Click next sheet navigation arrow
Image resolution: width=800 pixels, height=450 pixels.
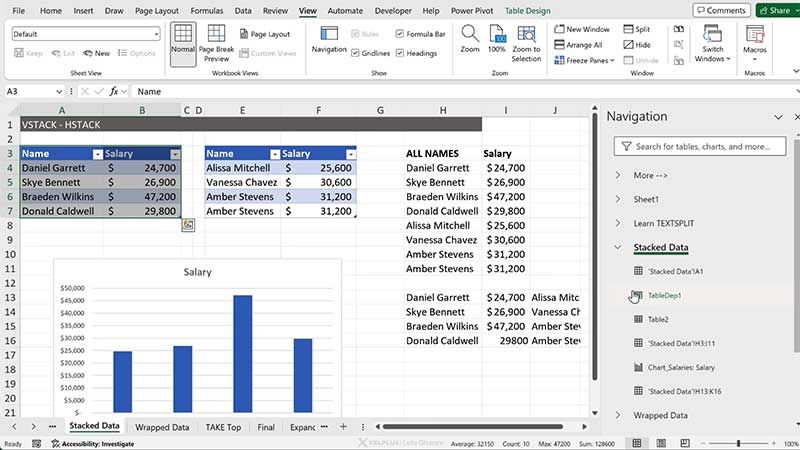(33, 427)
